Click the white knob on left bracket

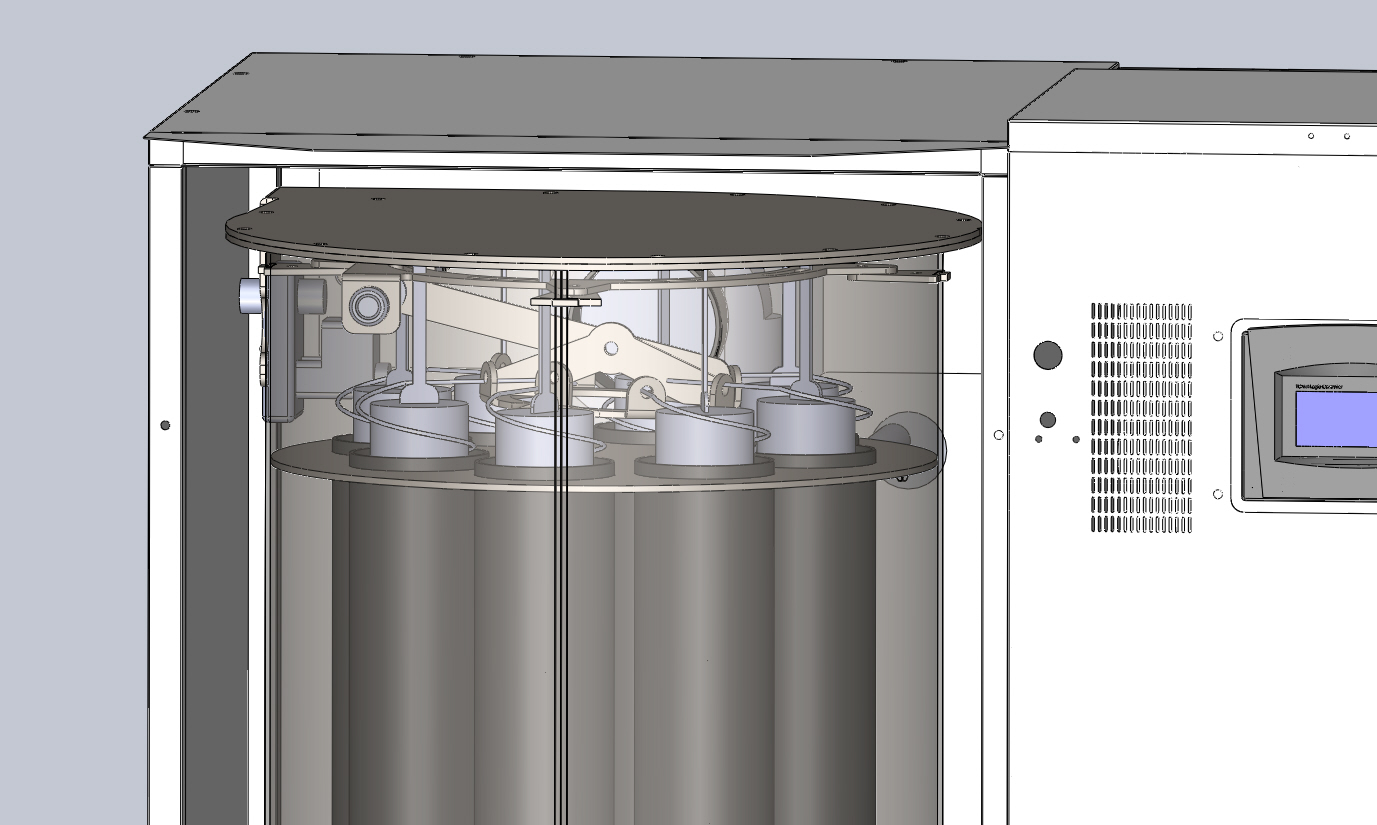point(250,297)
